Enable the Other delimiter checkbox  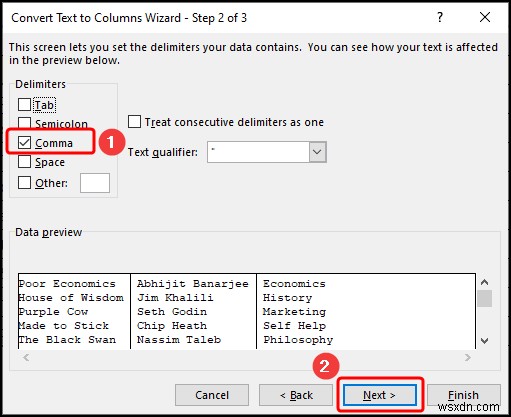click(x=24, y=183)
